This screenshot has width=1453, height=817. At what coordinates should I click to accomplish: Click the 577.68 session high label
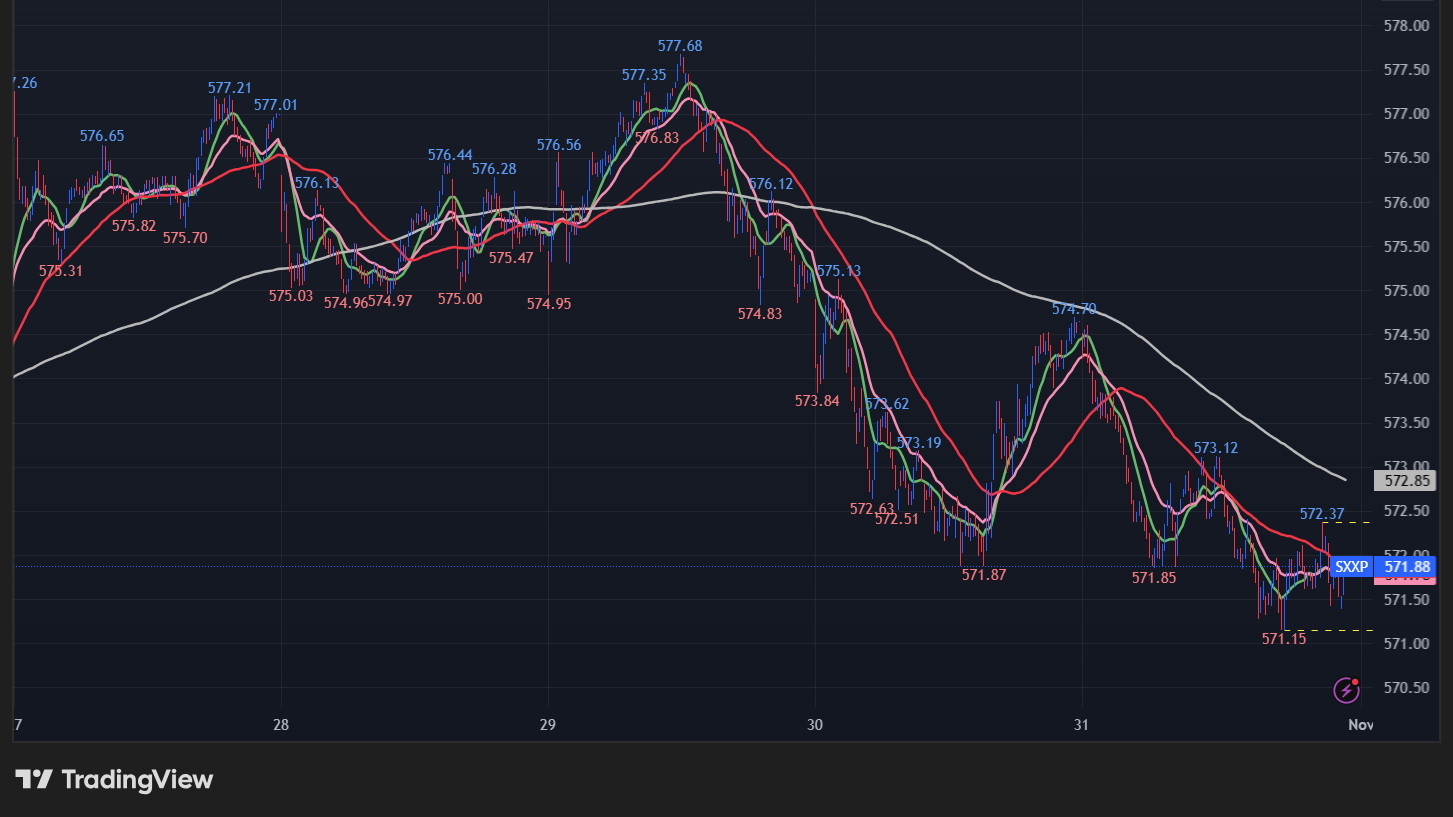pyautogui.click(x=680, y=45)
